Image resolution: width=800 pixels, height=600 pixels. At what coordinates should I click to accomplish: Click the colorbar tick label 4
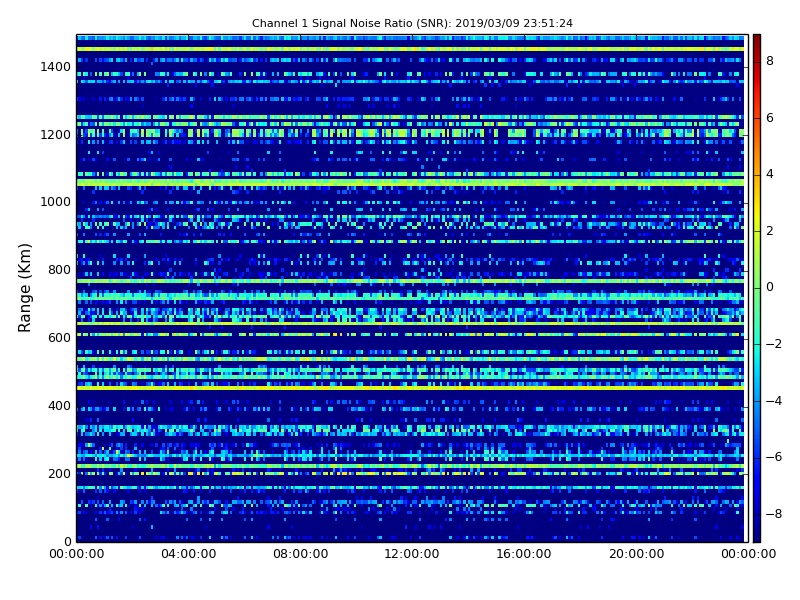[x=770, y=174]
